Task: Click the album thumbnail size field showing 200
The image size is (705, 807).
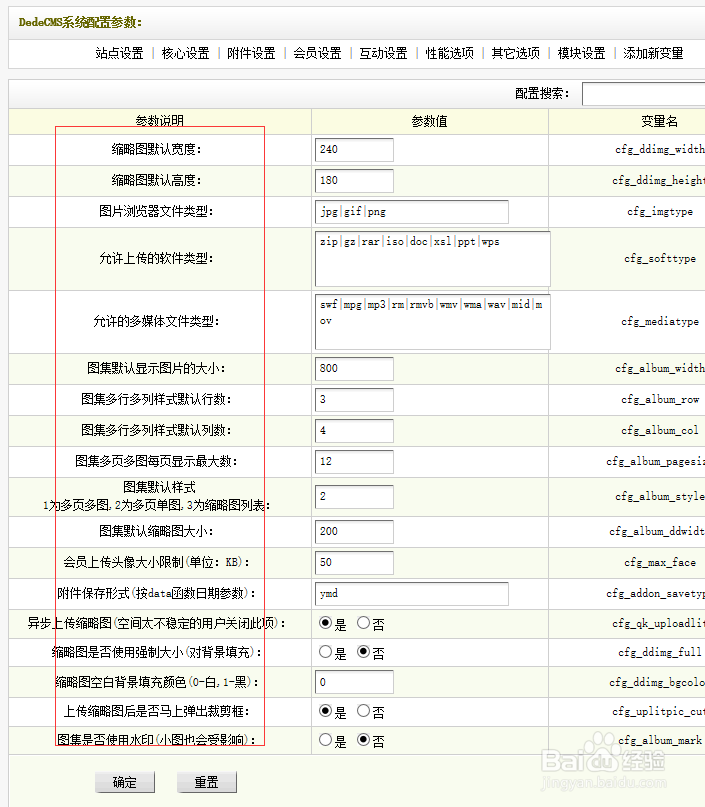Action: (354, 532)
